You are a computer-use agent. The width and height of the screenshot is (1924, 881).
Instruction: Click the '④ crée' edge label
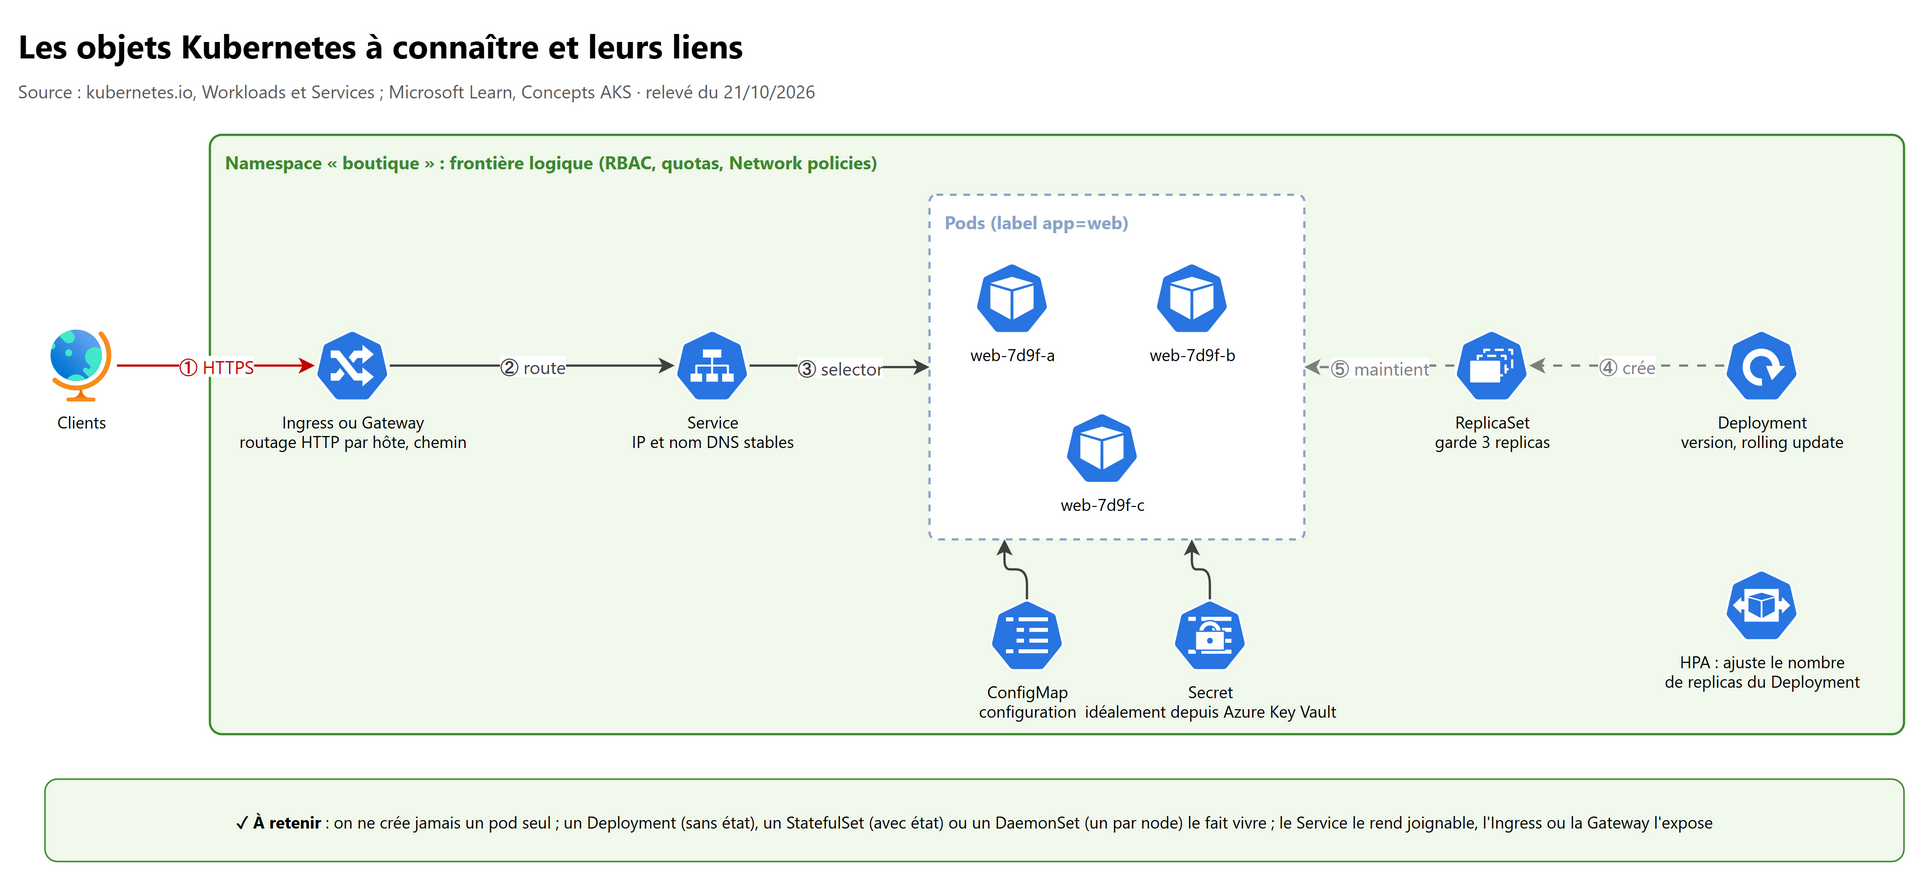pyautogui.click(x=1627, y=368)
